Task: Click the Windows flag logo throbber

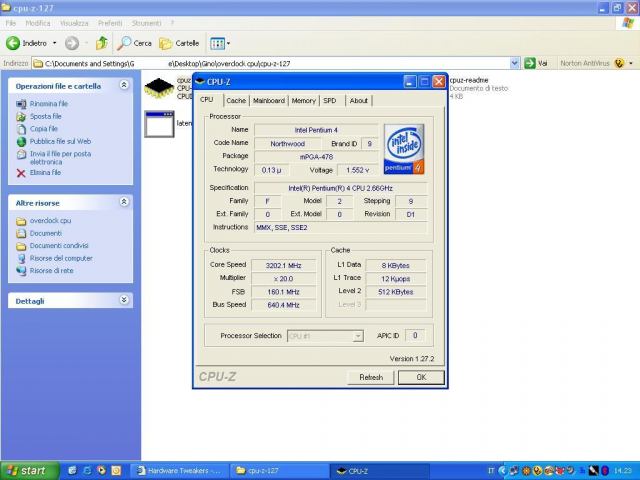Action: coord(628,23)
